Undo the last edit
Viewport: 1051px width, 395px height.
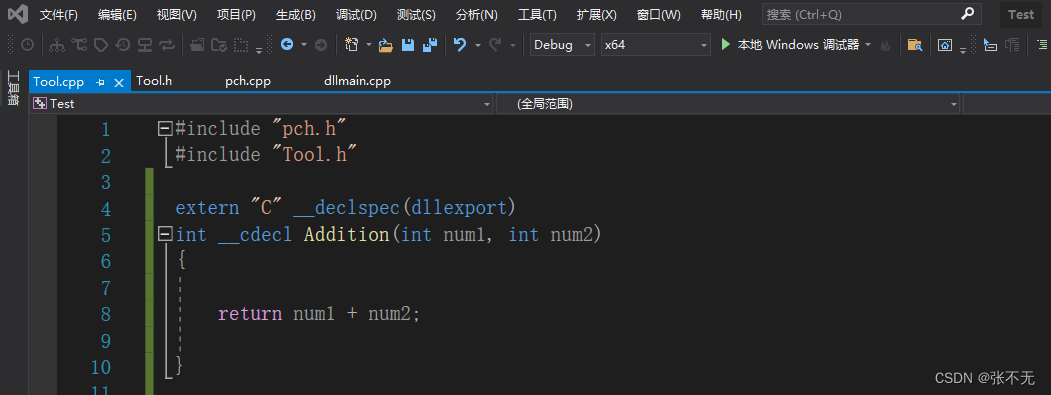coord(460,45)
